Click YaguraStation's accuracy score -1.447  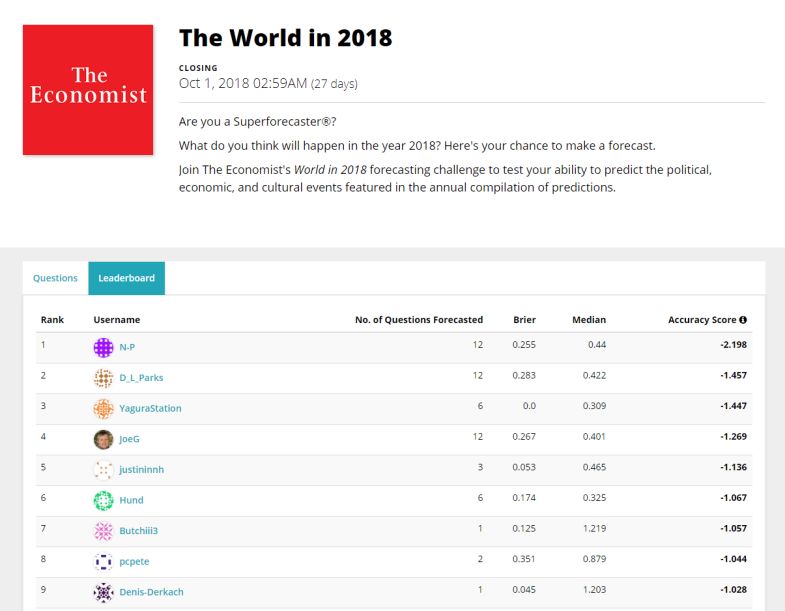[733, 406]
